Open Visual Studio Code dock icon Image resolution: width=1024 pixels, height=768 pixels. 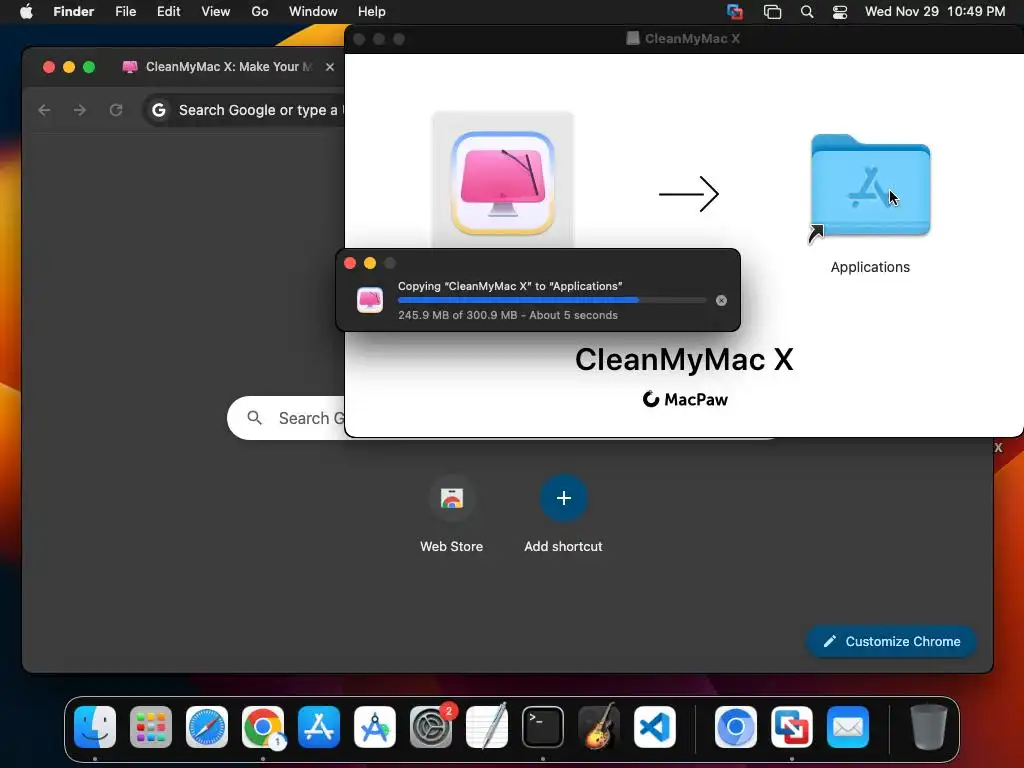[655, 727]
